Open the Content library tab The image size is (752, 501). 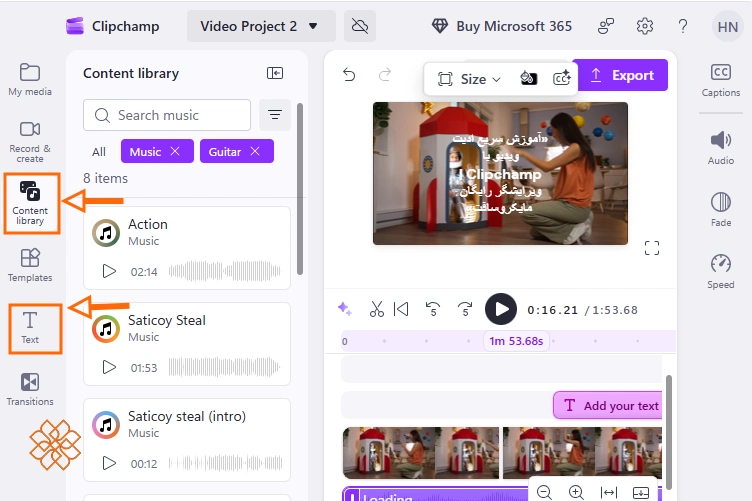click(30, 203)
